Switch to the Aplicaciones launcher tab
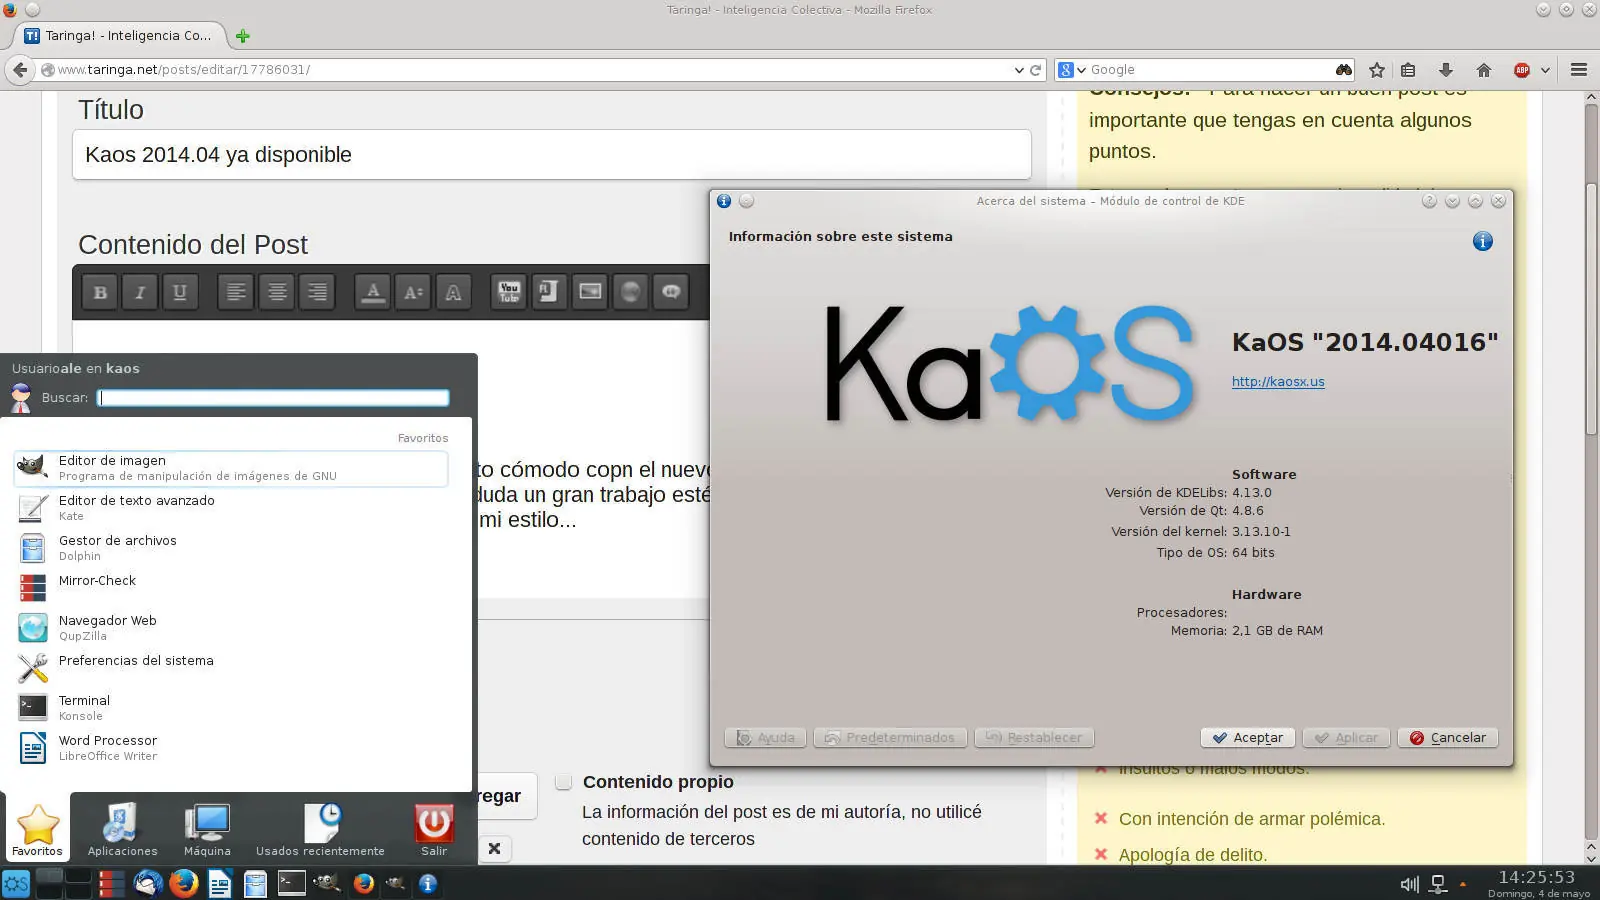The image size is (1600, 900). pyautogui.click(x=122, y=829)
